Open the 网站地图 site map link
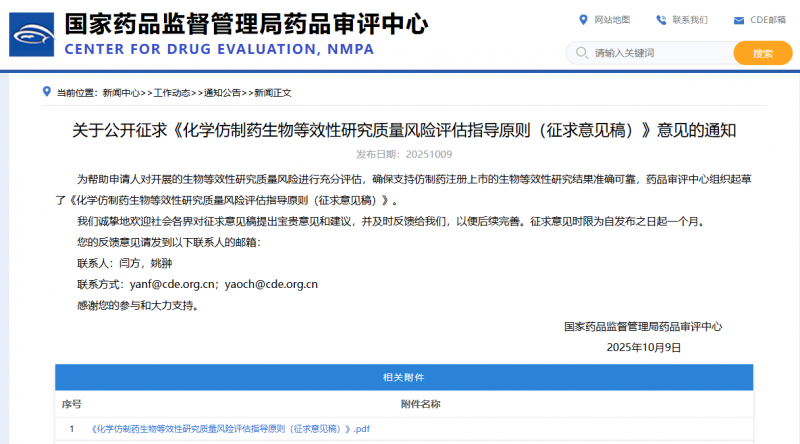The width and height of the screenshot is (800, 444). (612, 20)
